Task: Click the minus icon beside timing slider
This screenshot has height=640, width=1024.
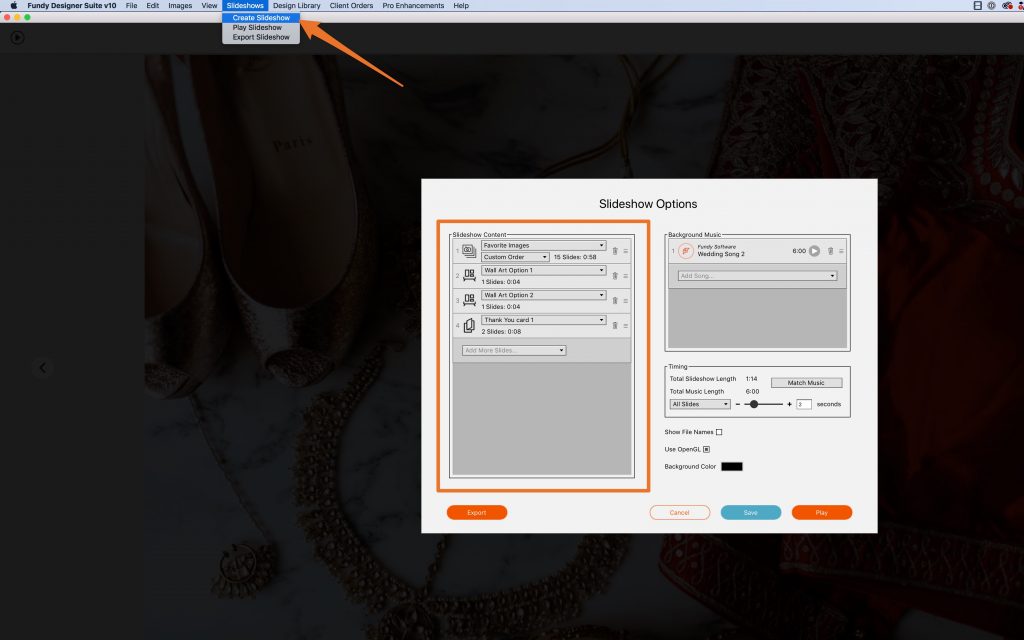Action: pos(738,404)
